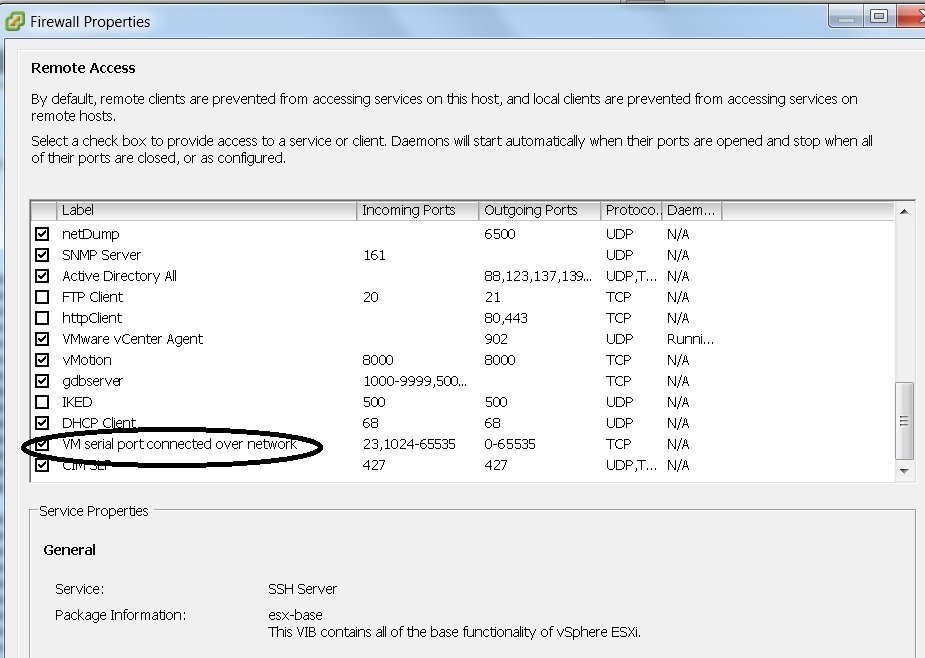Viewport: 925px width, 658px height.
Task: Uncheck the CIM SLP service
Action: [x=42, y=465]
